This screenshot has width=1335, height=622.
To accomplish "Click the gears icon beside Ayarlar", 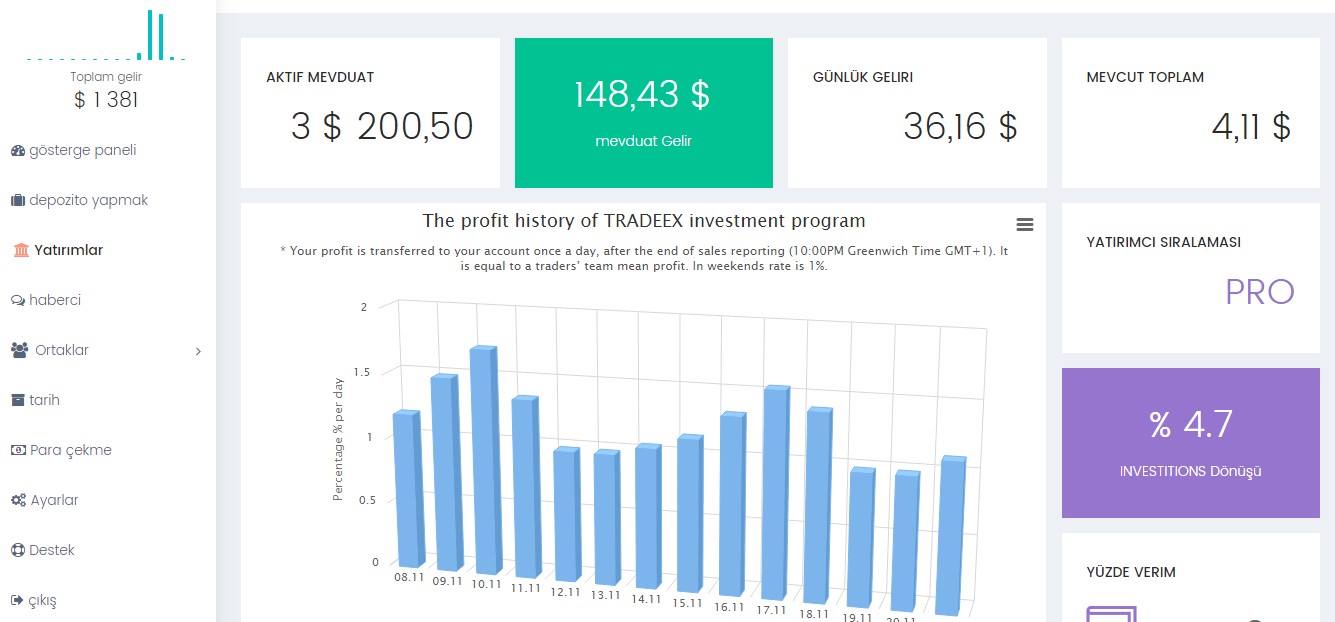I will tap(18, 500).
